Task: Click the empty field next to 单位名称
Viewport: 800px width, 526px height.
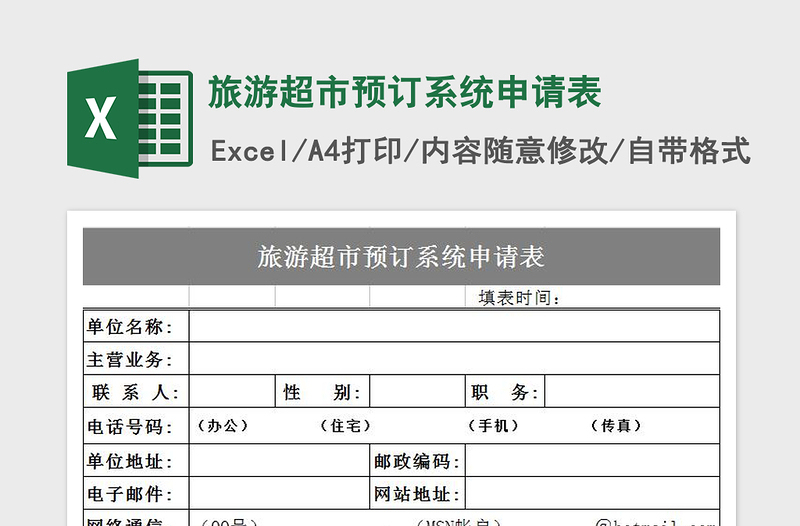Action: click(x=454, y=326)
